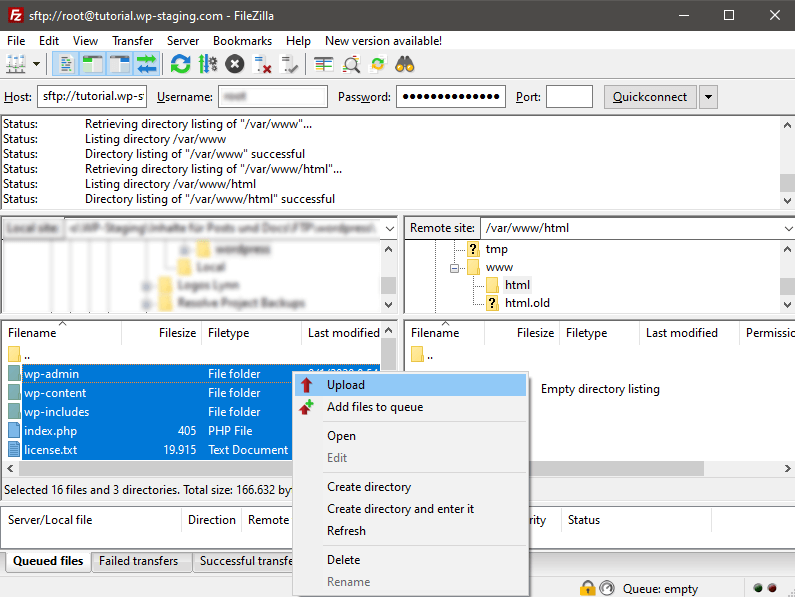Go to parent folder in remote list

[x=423, y=355]
